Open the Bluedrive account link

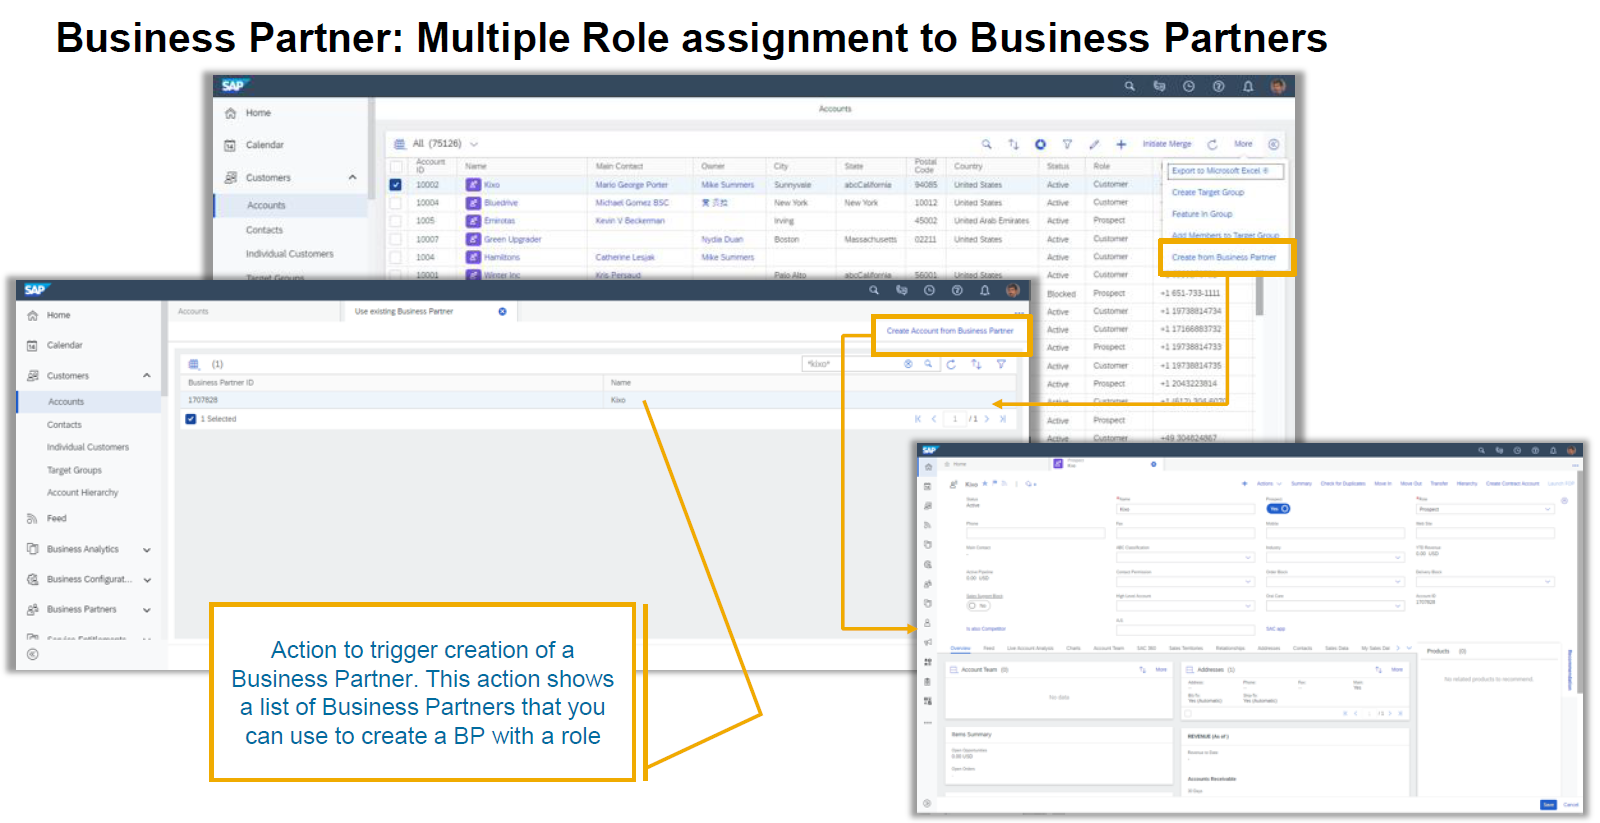tap(501, 203)
